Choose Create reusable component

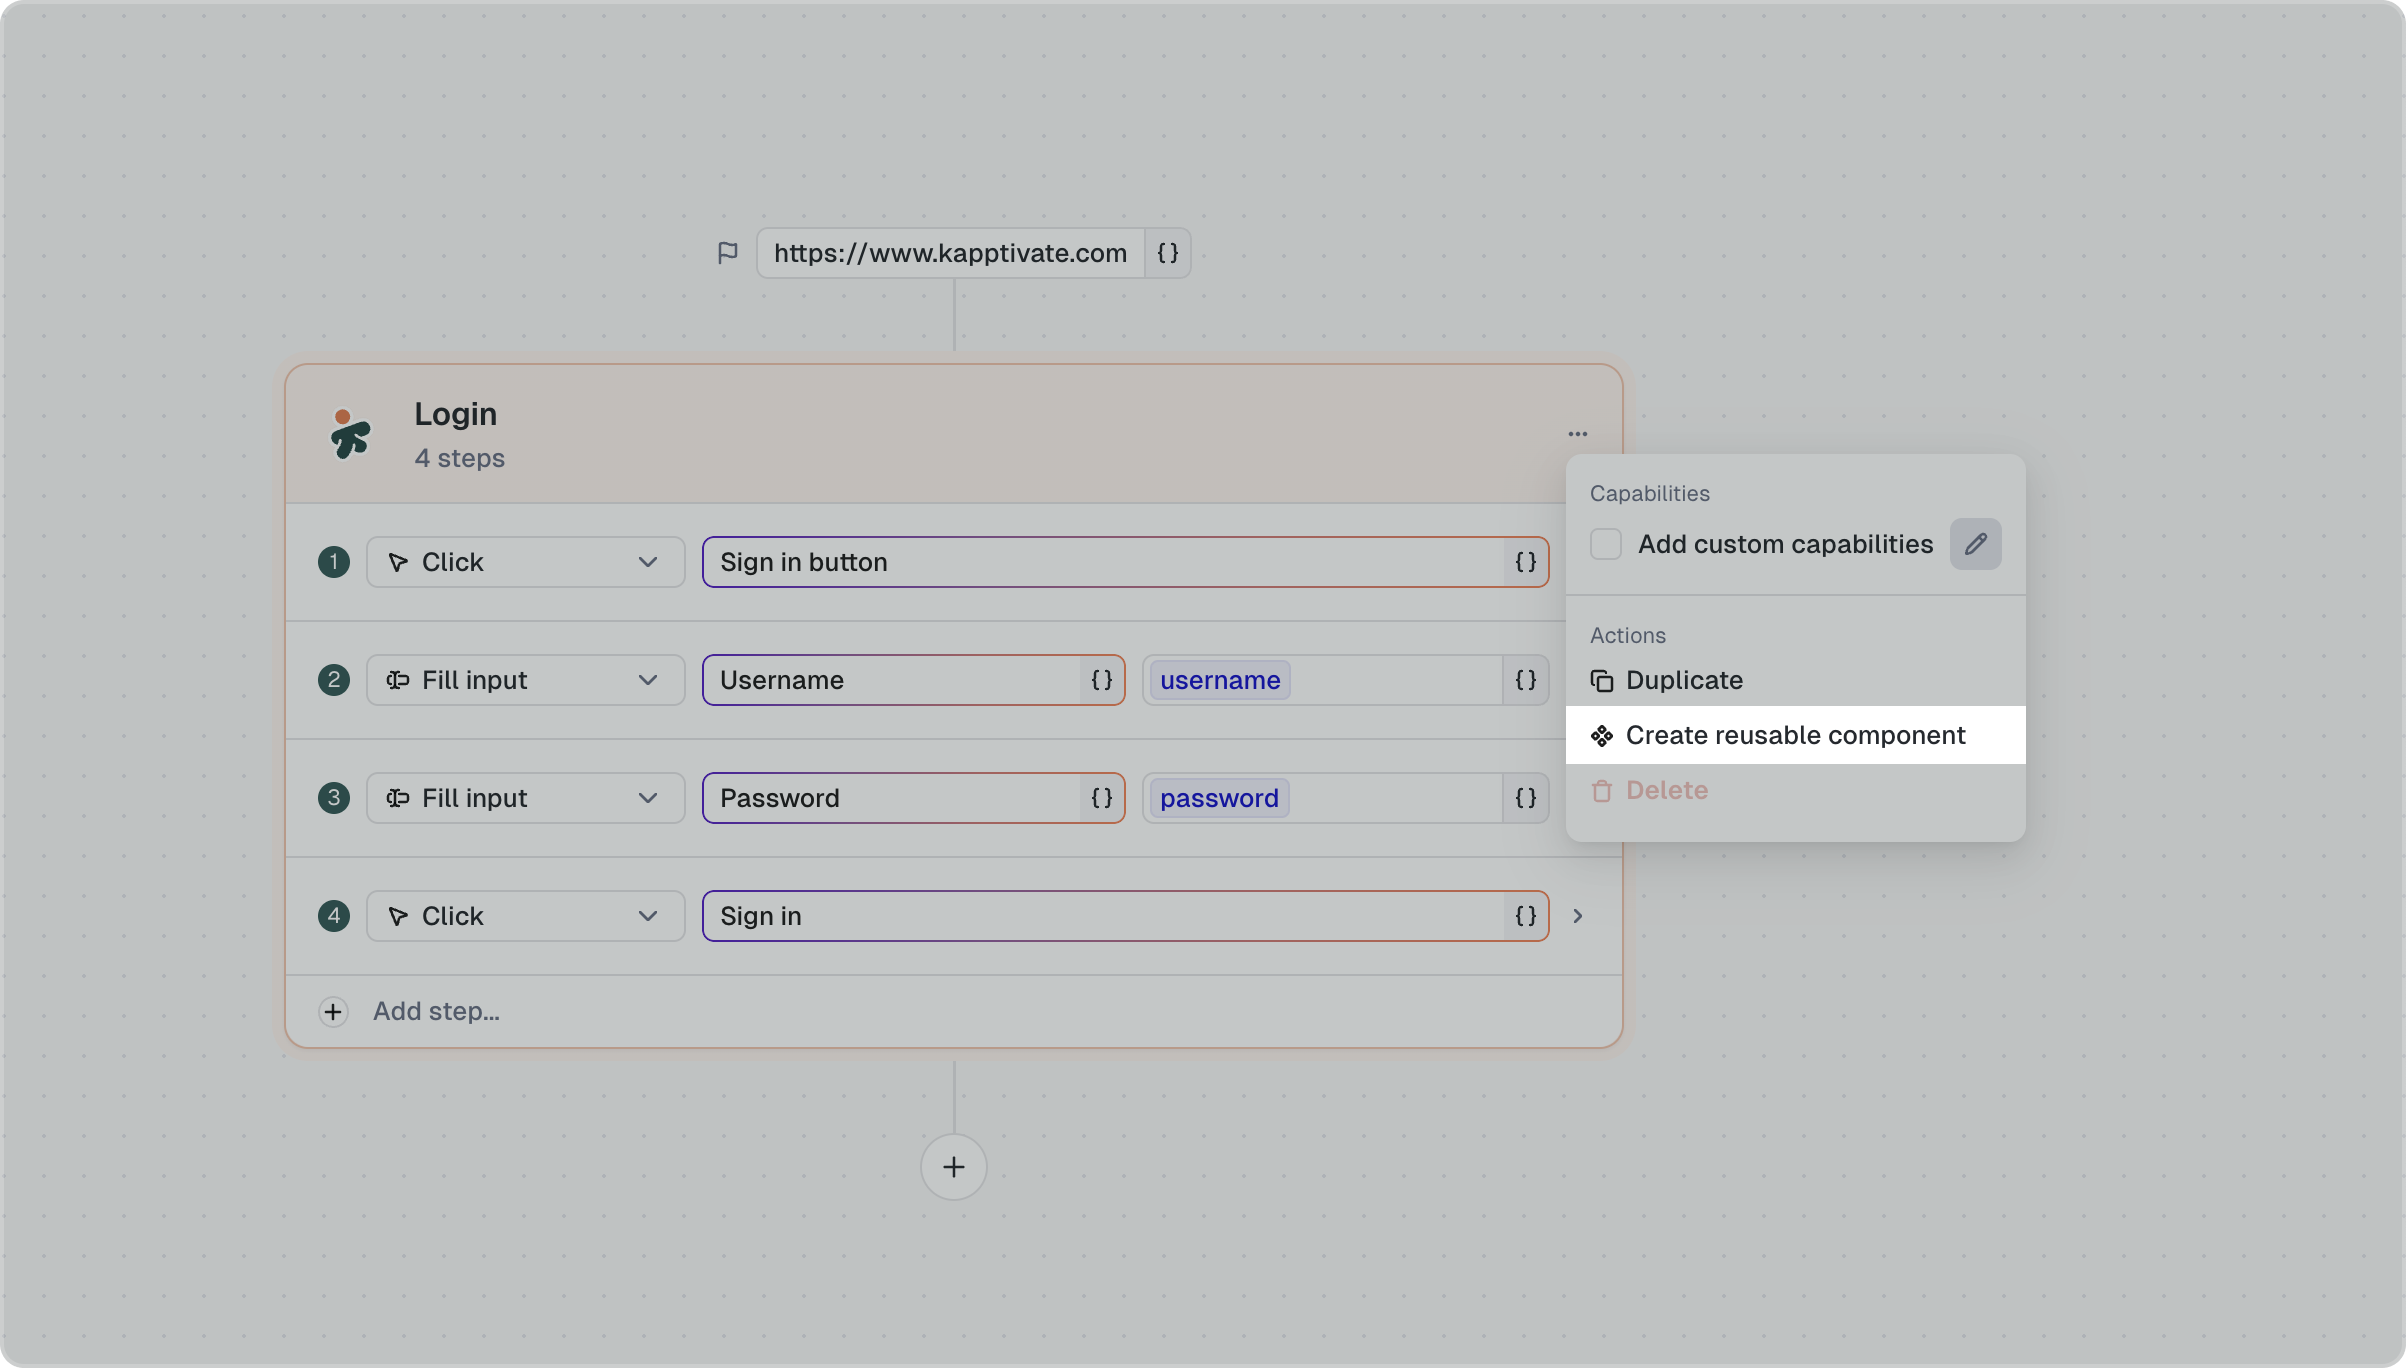[1795, 735]
